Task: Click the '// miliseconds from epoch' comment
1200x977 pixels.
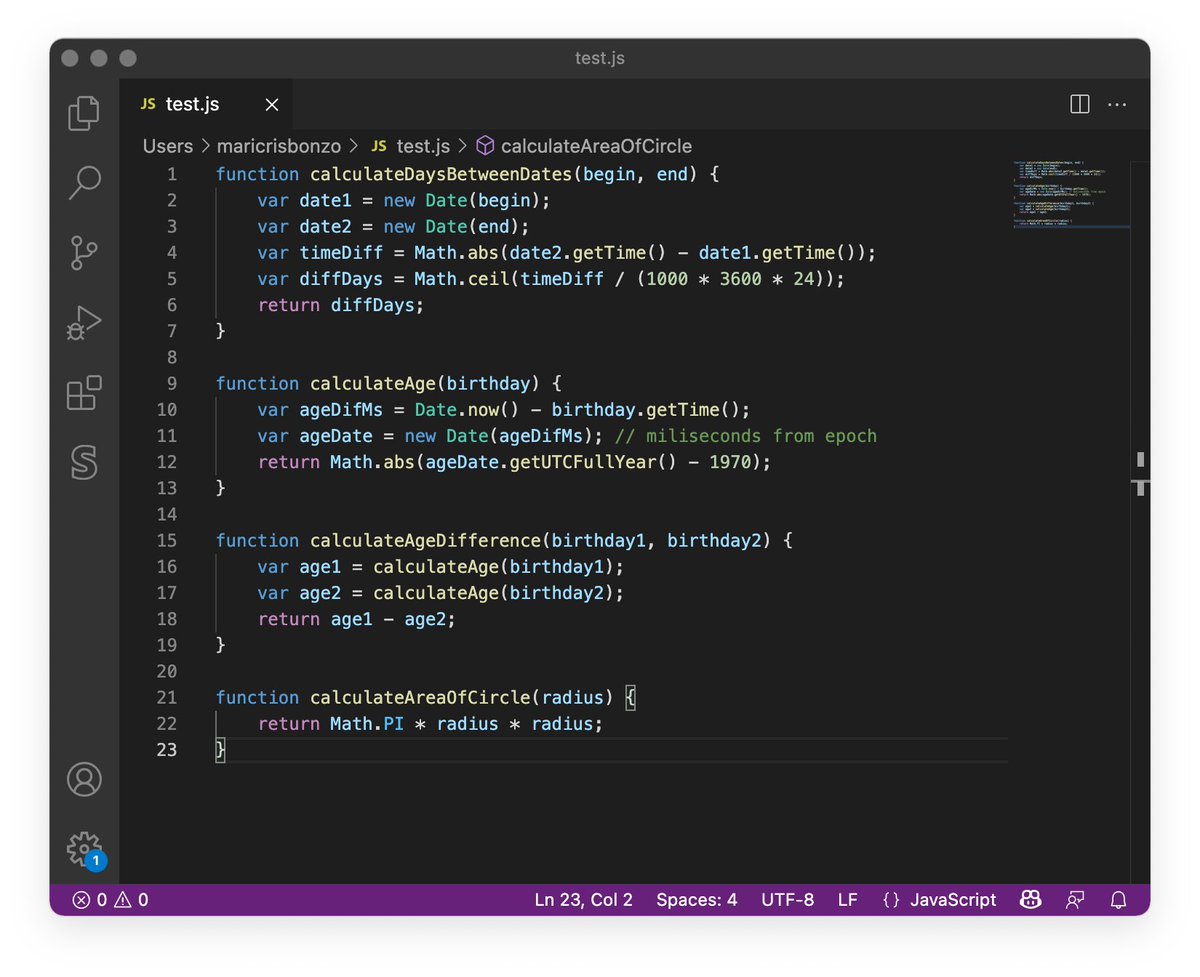Action: (746, 436)
